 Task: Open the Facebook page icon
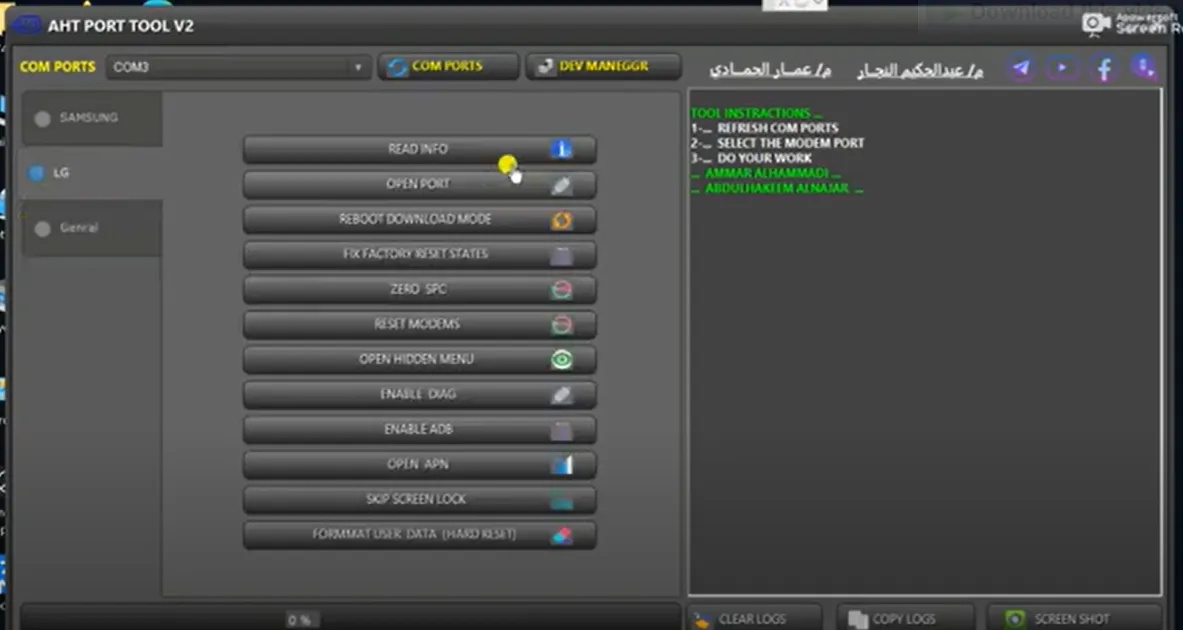click(x=1104, y=69)
